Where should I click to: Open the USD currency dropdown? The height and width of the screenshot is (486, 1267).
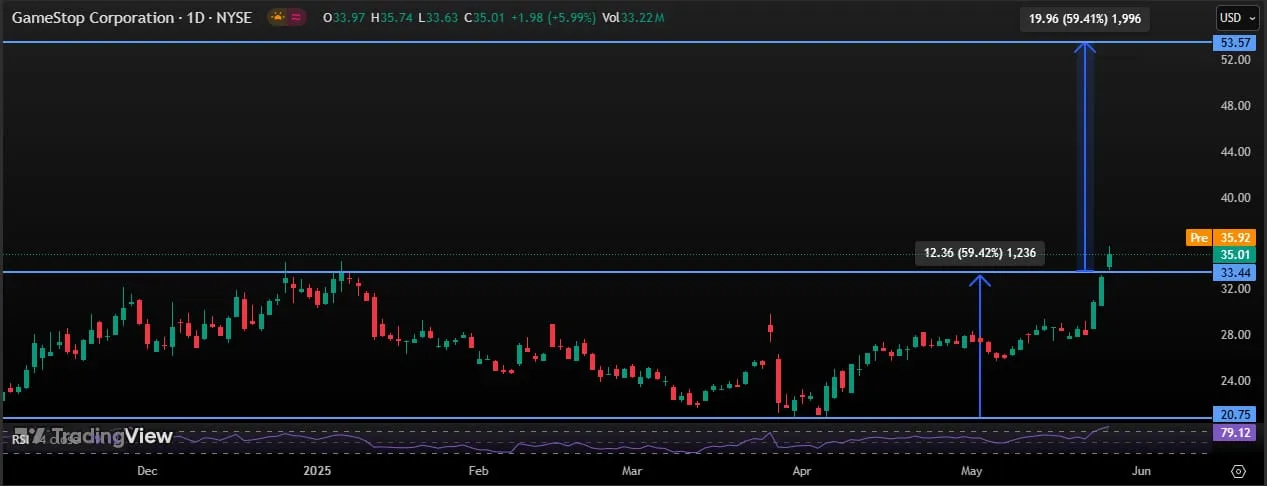(1238, 18)
